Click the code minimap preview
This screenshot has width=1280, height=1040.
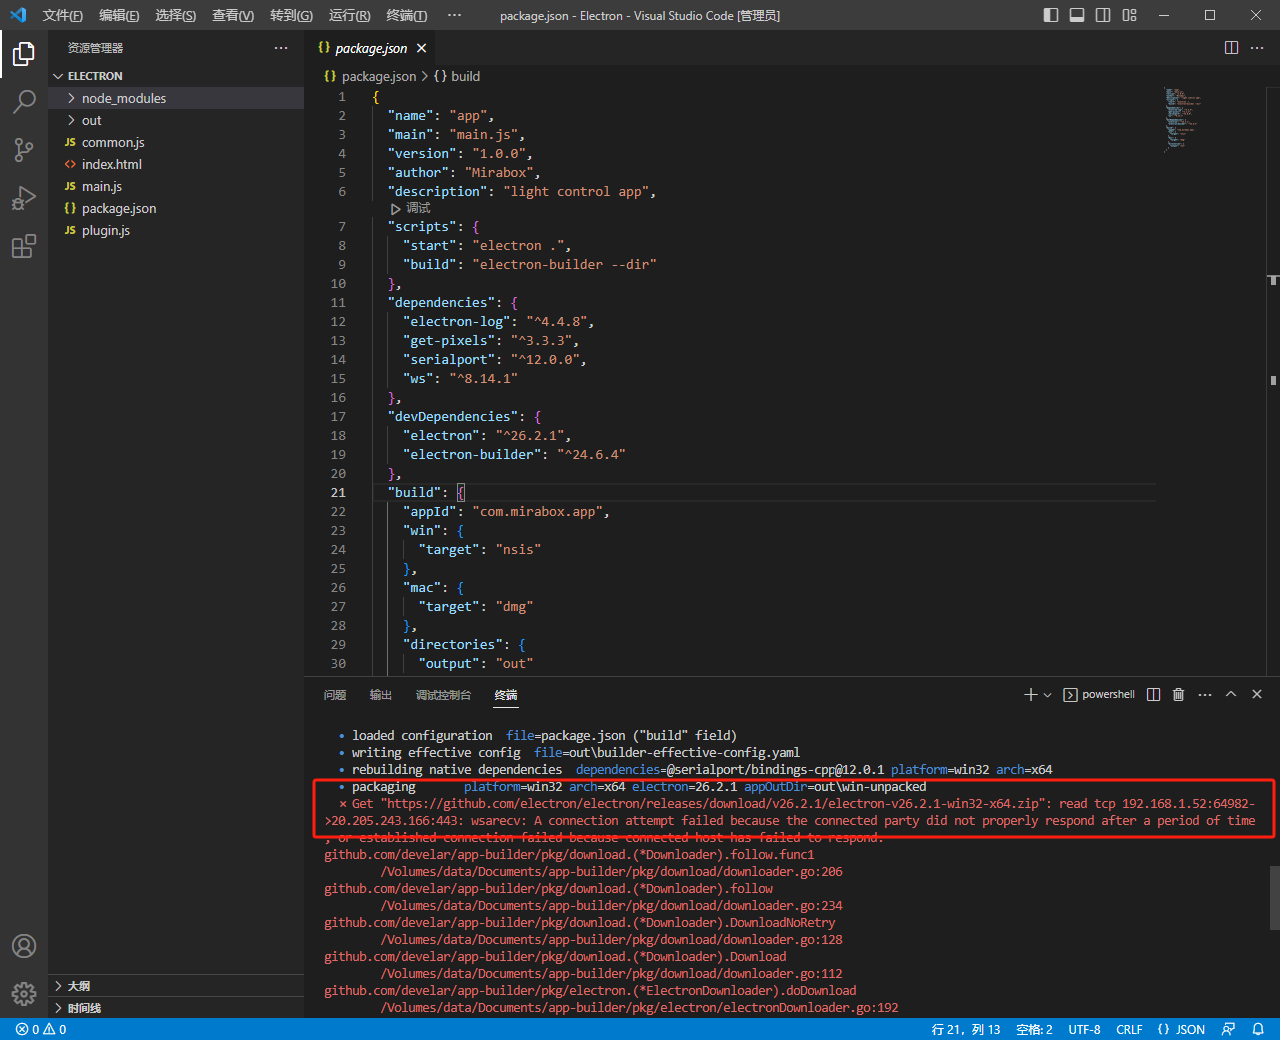1182,120
